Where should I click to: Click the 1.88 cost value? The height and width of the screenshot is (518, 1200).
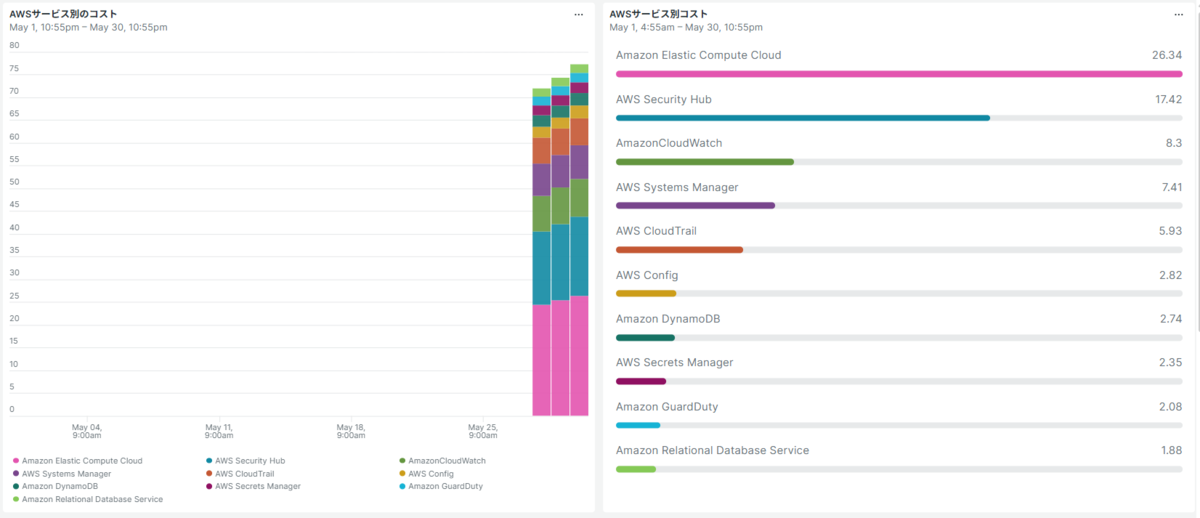pos(1171,451)
